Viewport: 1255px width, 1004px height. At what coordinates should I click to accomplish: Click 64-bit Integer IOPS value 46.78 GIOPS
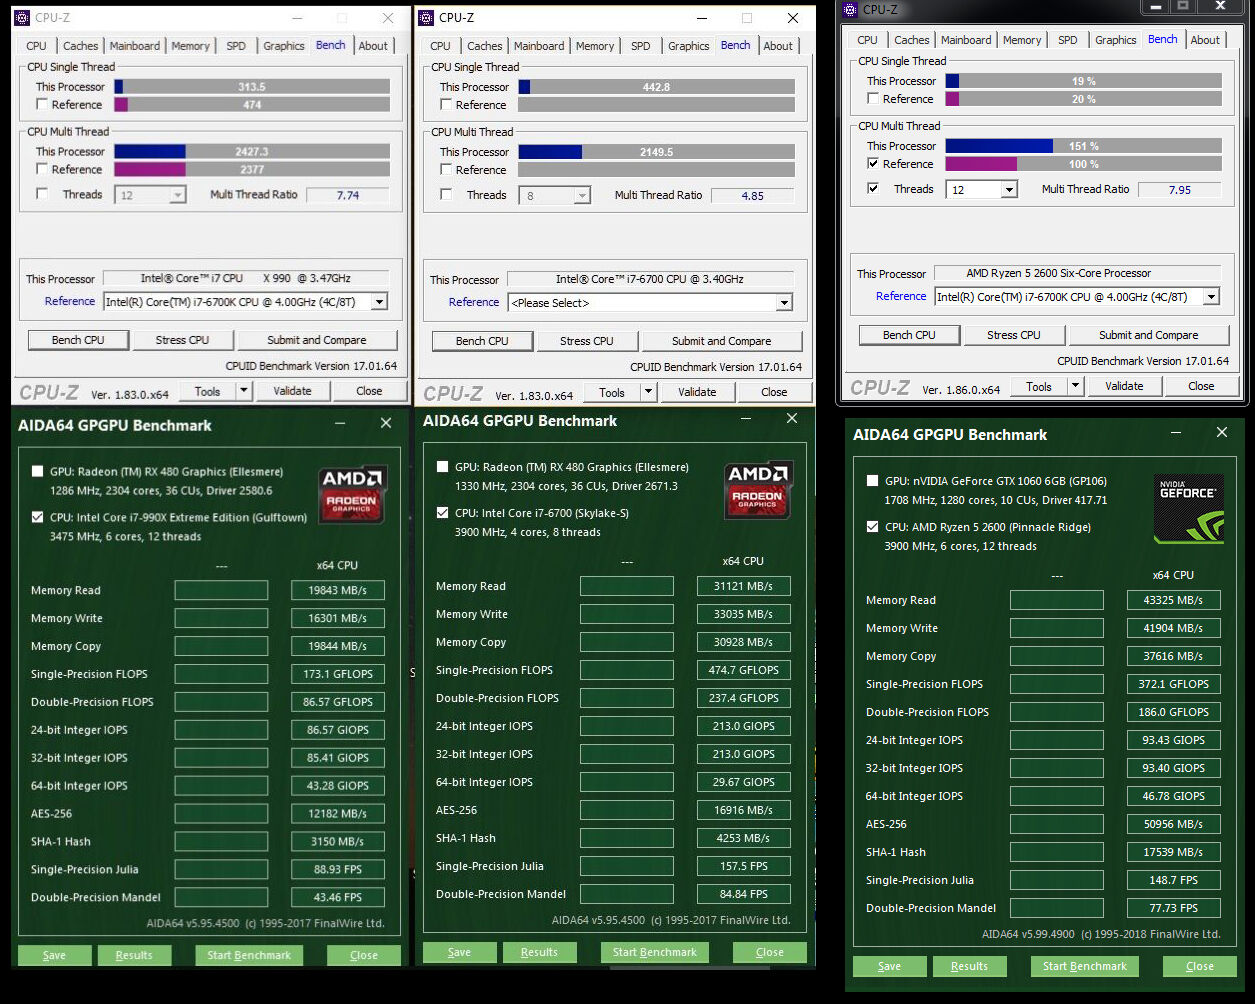tap(1174, 796)
